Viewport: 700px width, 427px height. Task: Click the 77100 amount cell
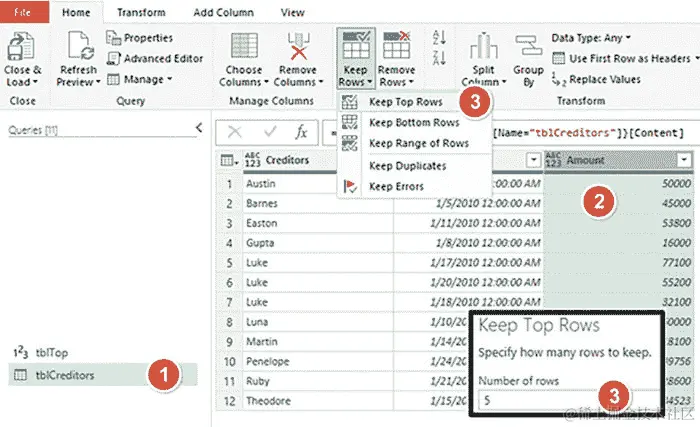tap(619, 263)
